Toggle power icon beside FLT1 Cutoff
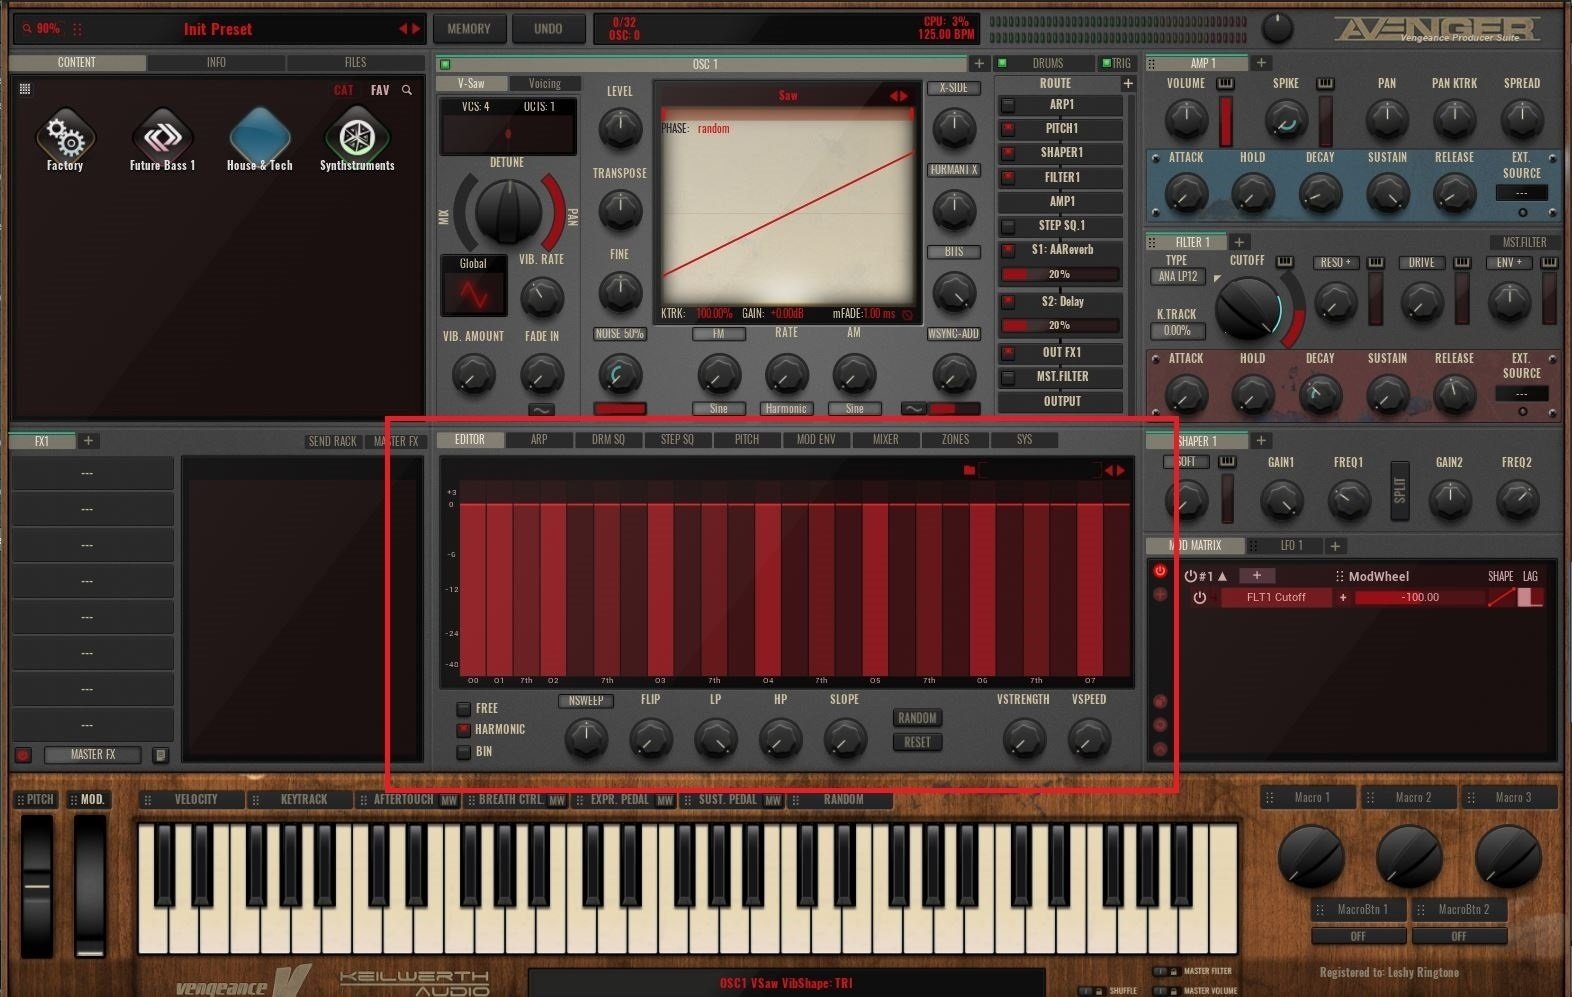This screenshot has width=1572, height=997. coord(1199,598)
